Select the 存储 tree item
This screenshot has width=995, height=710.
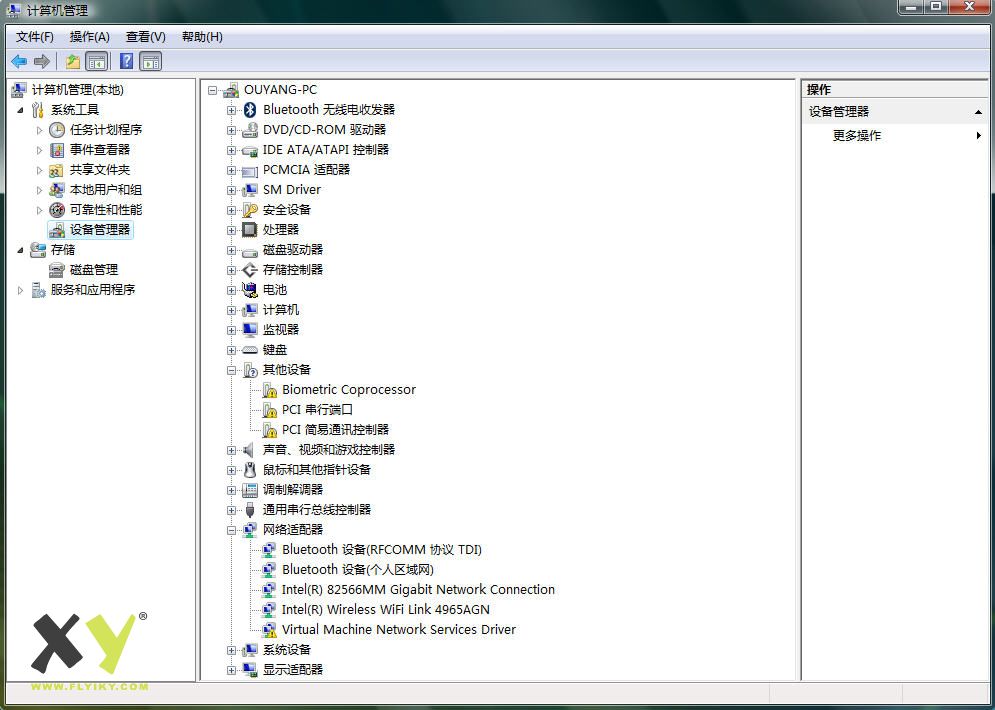63,250
